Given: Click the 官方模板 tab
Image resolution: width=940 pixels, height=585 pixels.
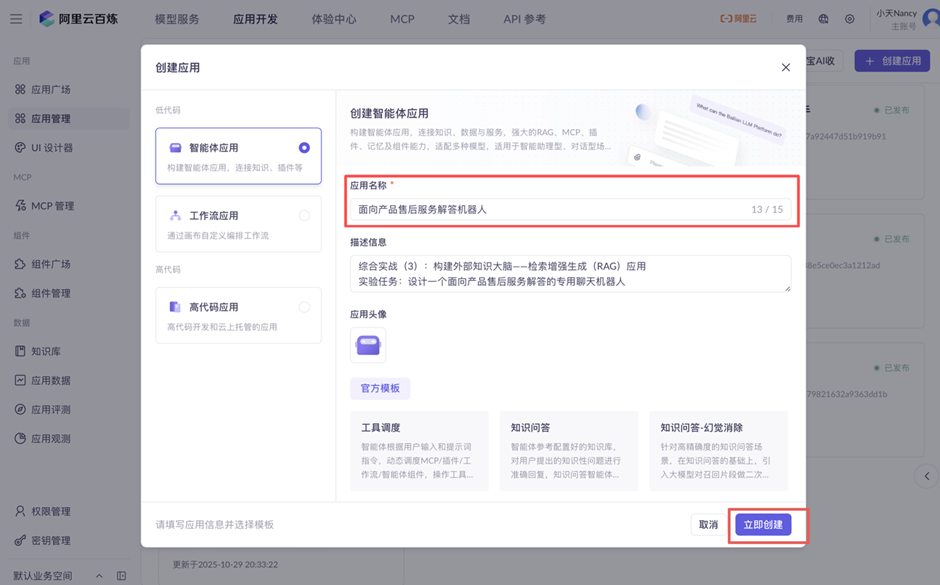Looking at the screenshot, I should click(x=380, y=388).
